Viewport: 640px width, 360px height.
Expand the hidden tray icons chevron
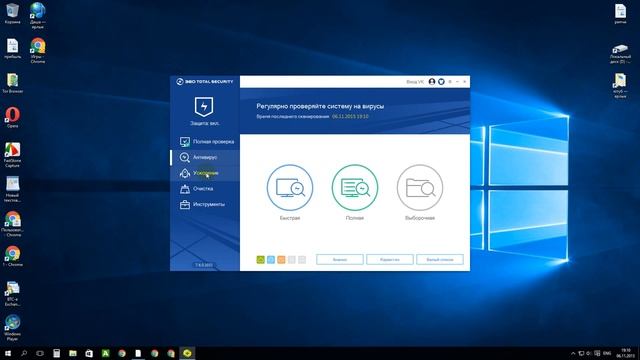(573, 353)
